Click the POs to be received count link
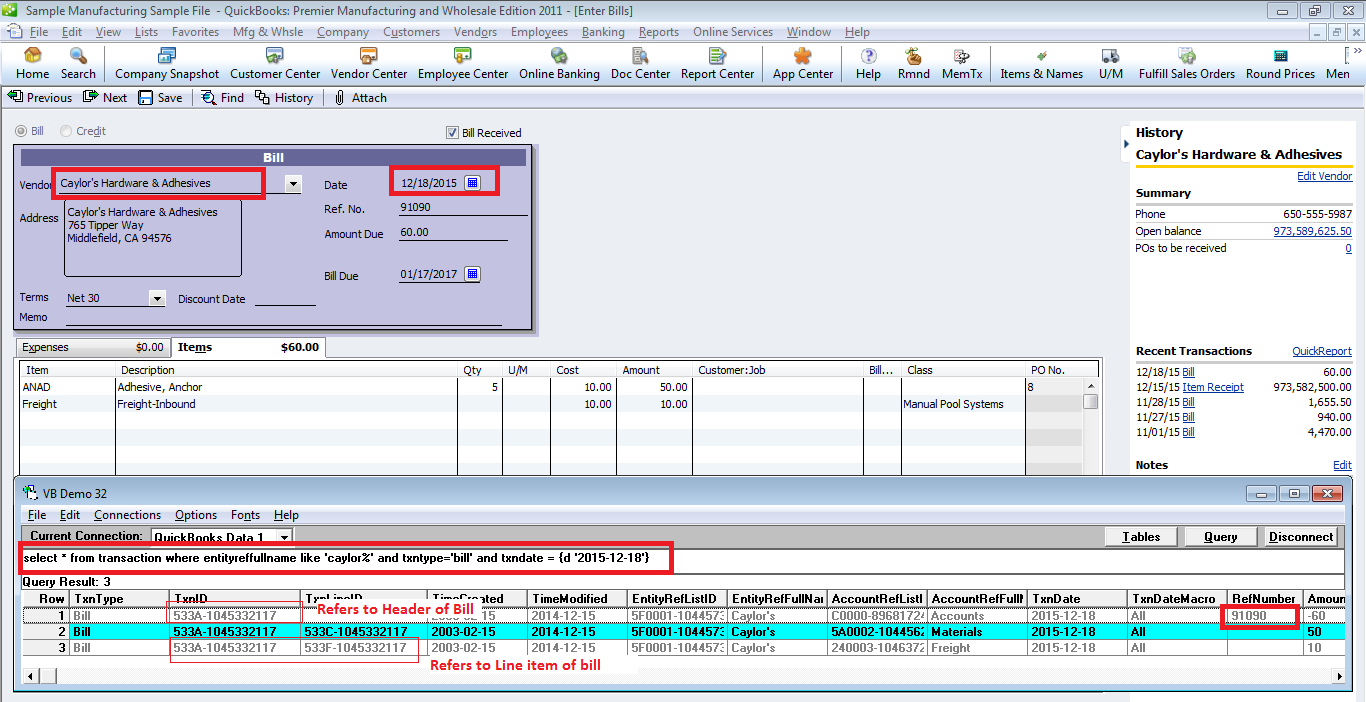The image size is (1366, 702). [x=1348, y=248]
